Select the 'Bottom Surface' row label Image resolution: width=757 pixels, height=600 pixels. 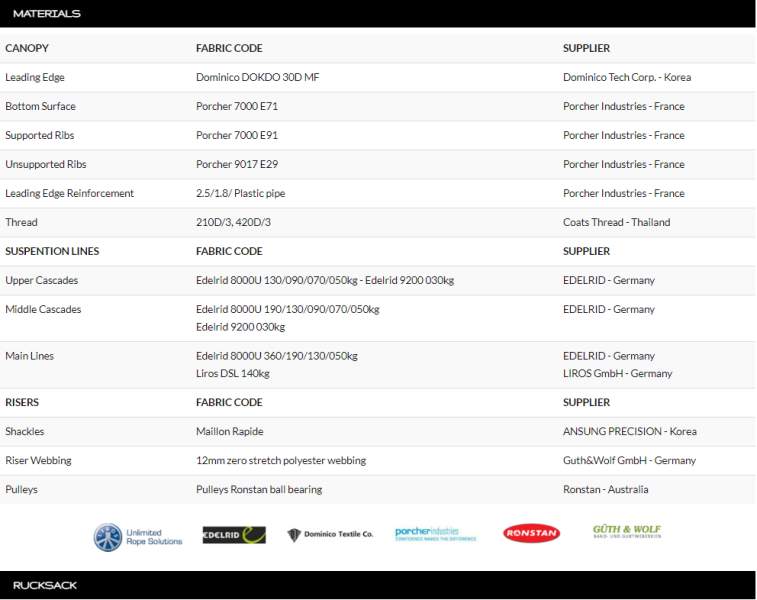coord(41,106)
